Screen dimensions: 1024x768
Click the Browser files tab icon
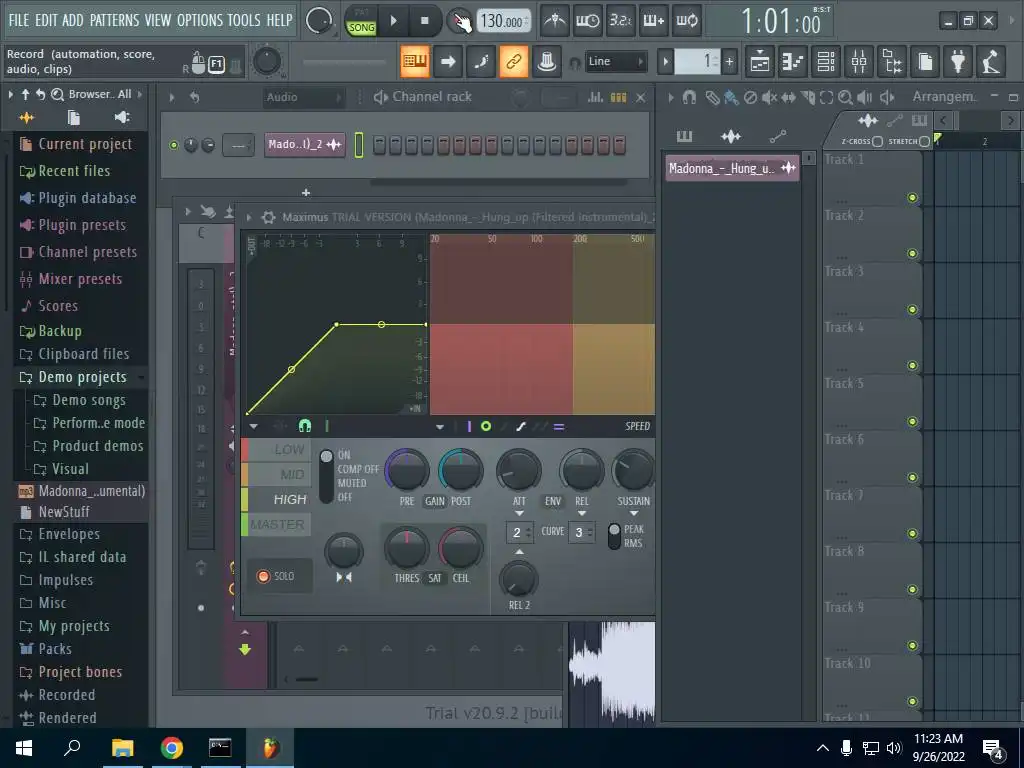[74, 118]
